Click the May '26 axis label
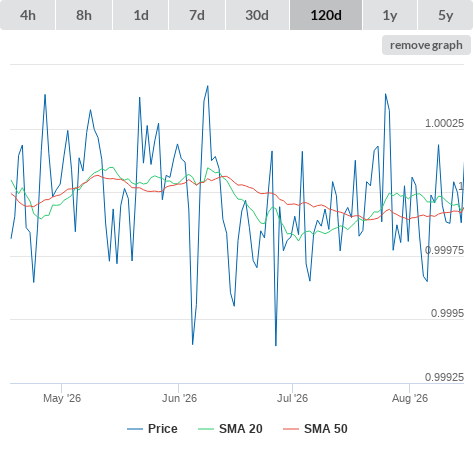Screen dimensions: 474x455 click(62, 398)
